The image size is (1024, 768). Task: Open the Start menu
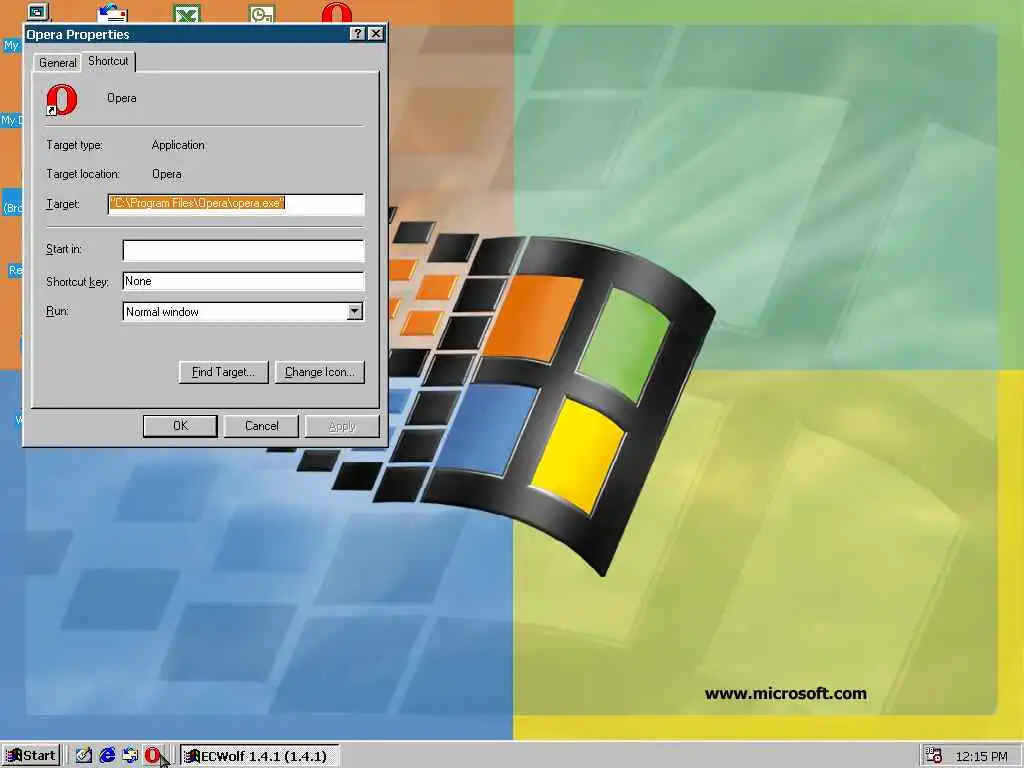click(31, 756)
